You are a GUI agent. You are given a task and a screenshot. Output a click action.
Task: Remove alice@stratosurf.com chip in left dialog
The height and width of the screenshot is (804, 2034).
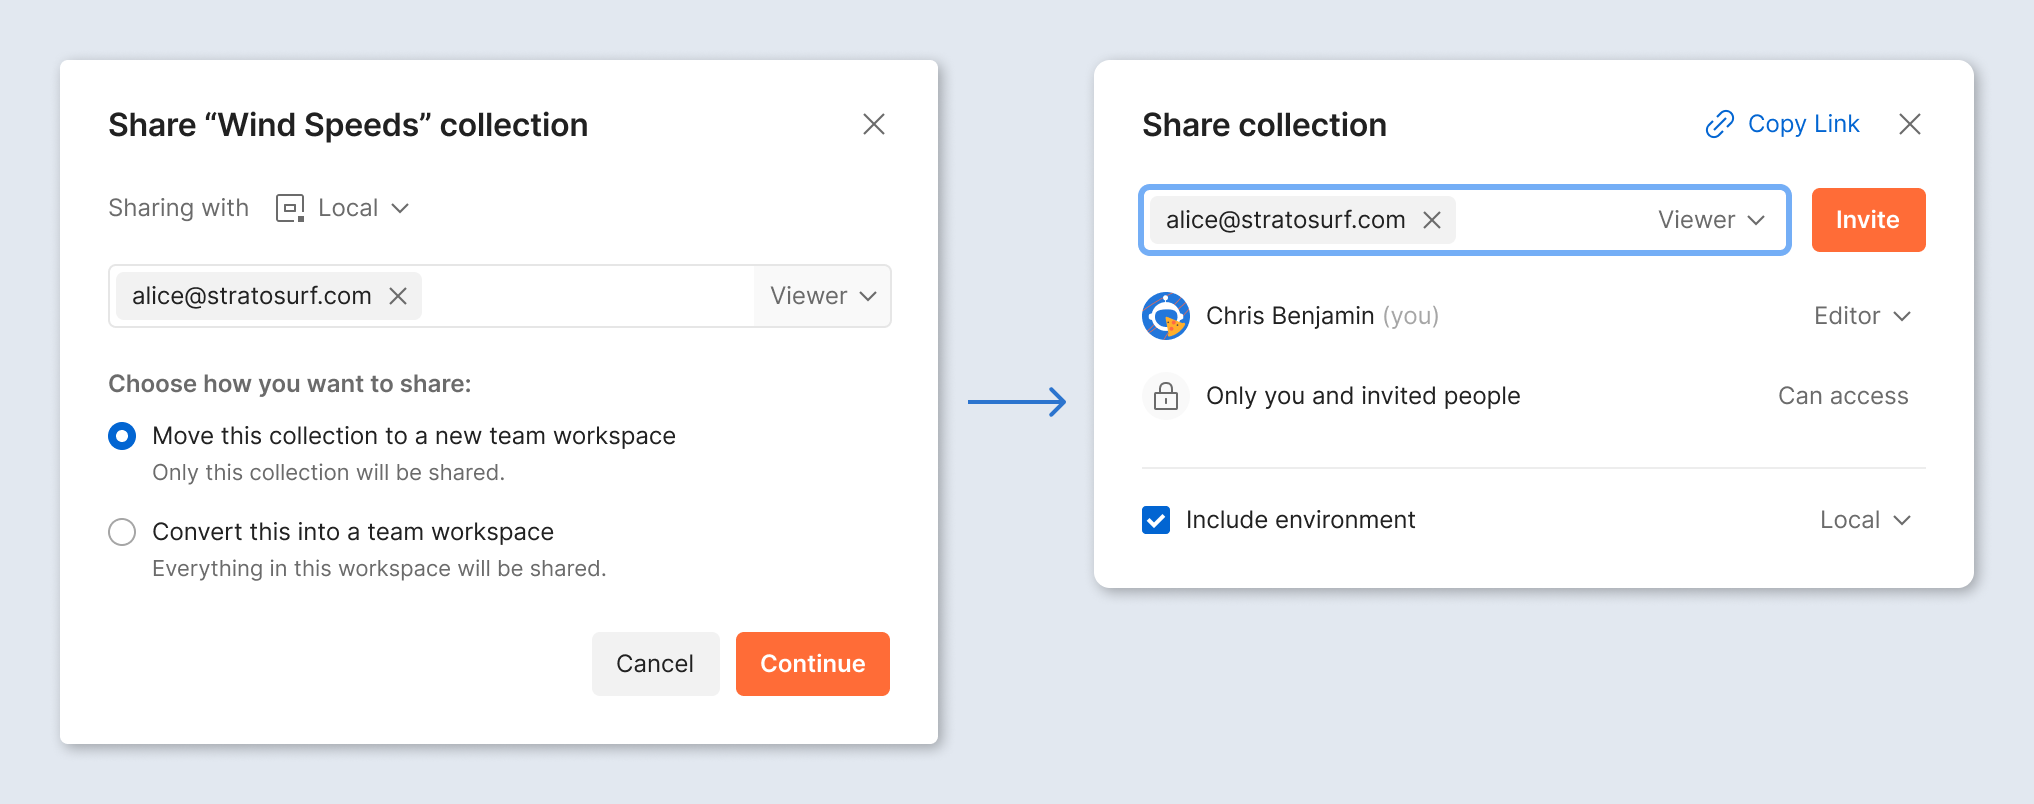(398, 296)
